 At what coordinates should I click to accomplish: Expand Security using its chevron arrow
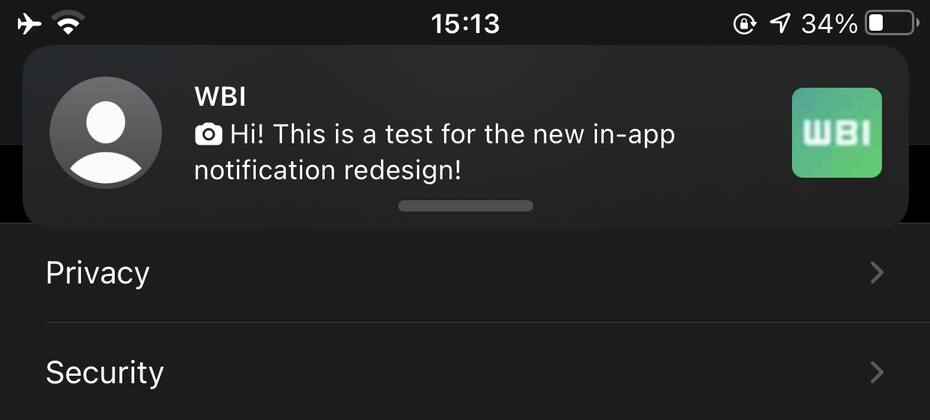877,373
